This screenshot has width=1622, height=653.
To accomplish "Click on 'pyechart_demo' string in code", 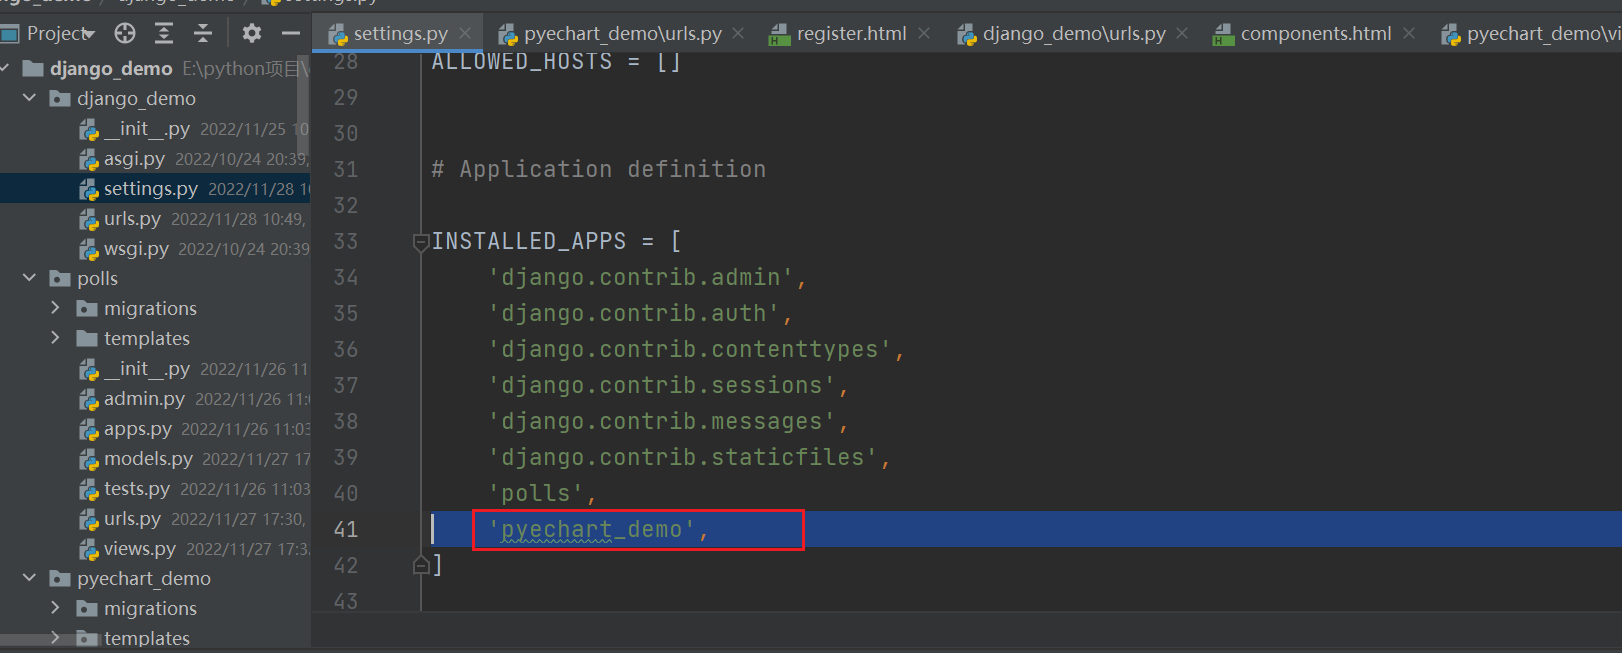I will [592, 529].
